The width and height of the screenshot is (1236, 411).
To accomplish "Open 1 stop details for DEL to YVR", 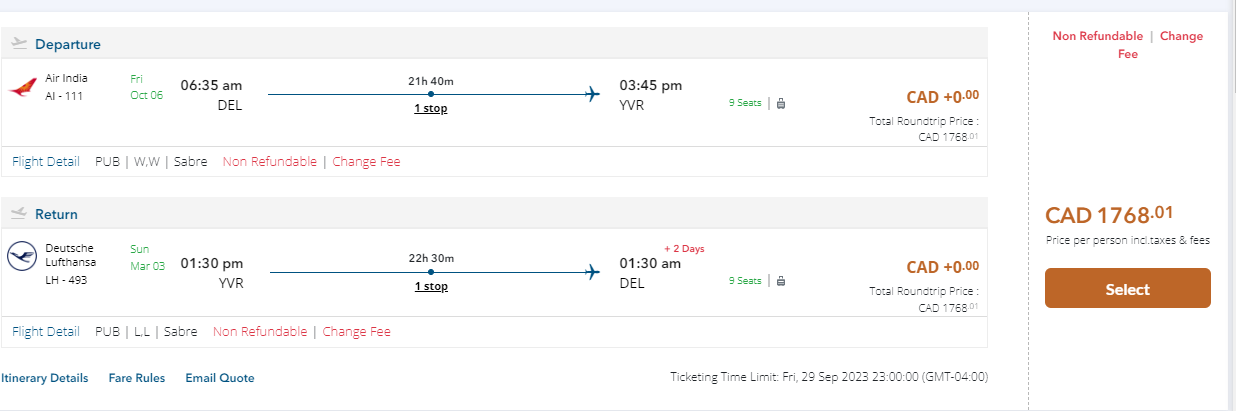I will [431, 108].
